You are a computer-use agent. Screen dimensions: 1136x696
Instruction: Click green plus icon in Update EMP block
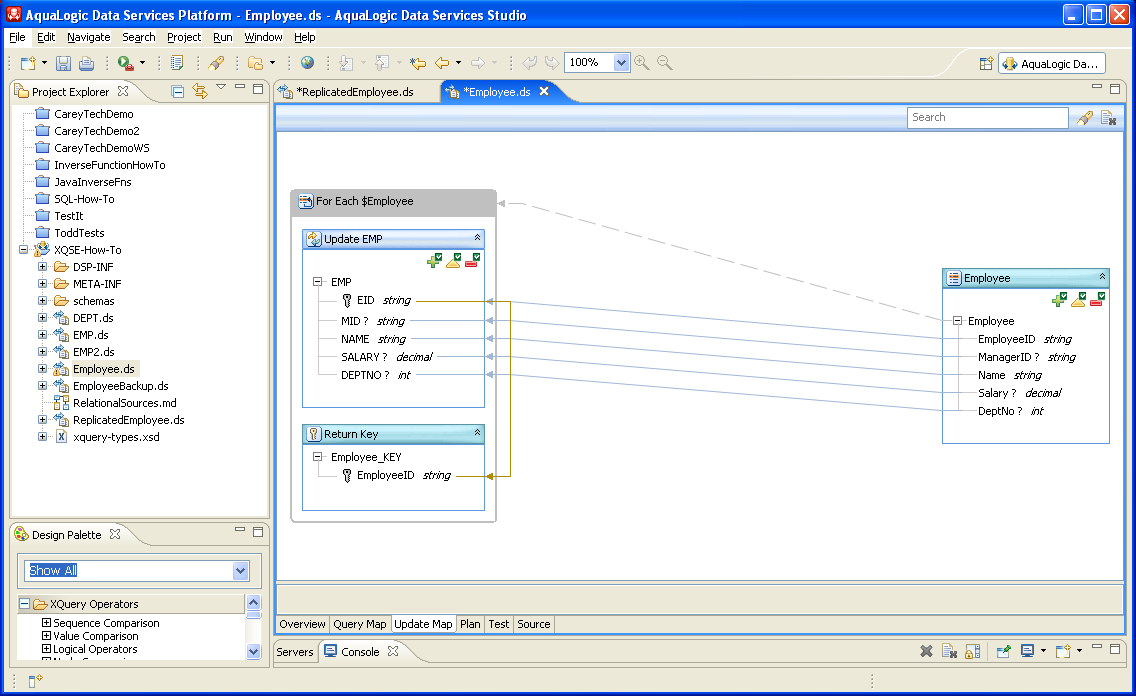[x=434, y=260]
